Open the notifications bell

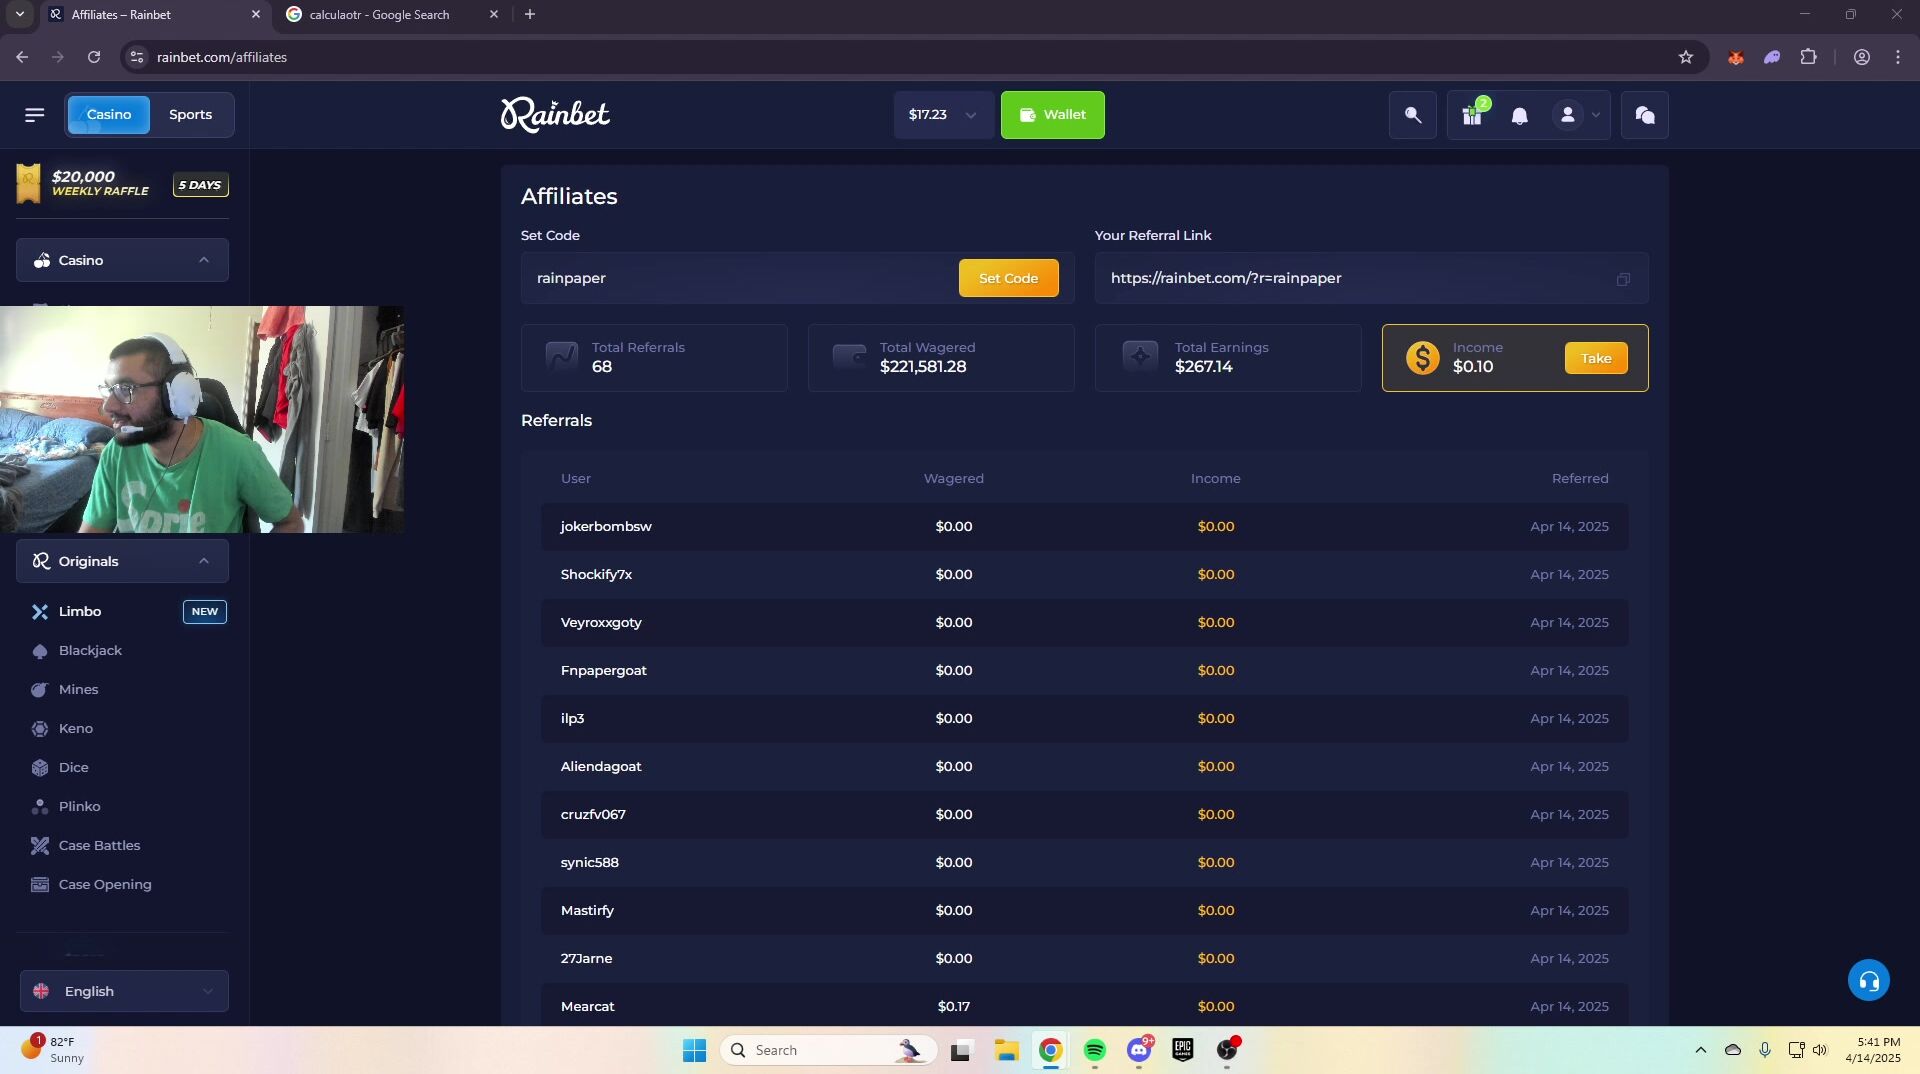[x=1519, y=116]
